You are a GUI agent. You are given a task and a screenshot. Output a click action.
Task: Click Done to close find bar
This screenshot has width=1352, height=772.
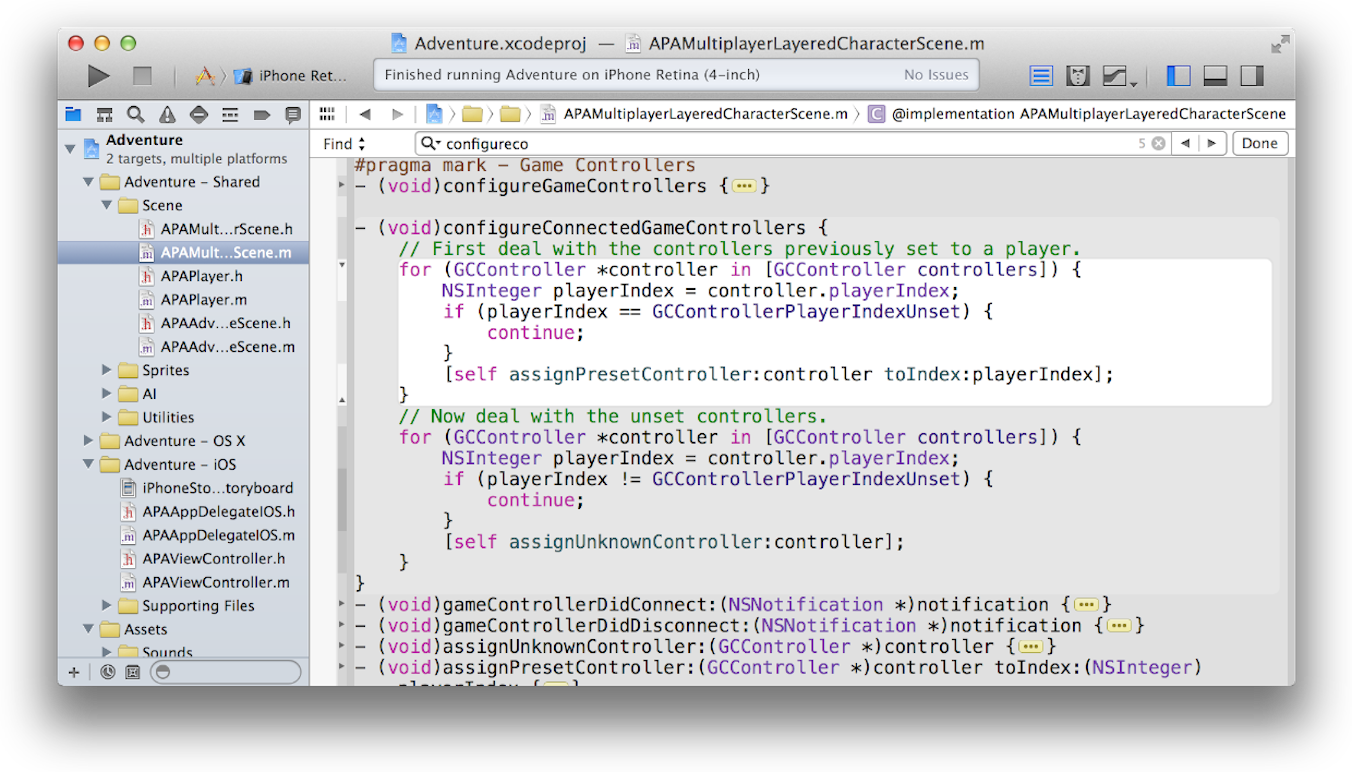pos(1260,144)
